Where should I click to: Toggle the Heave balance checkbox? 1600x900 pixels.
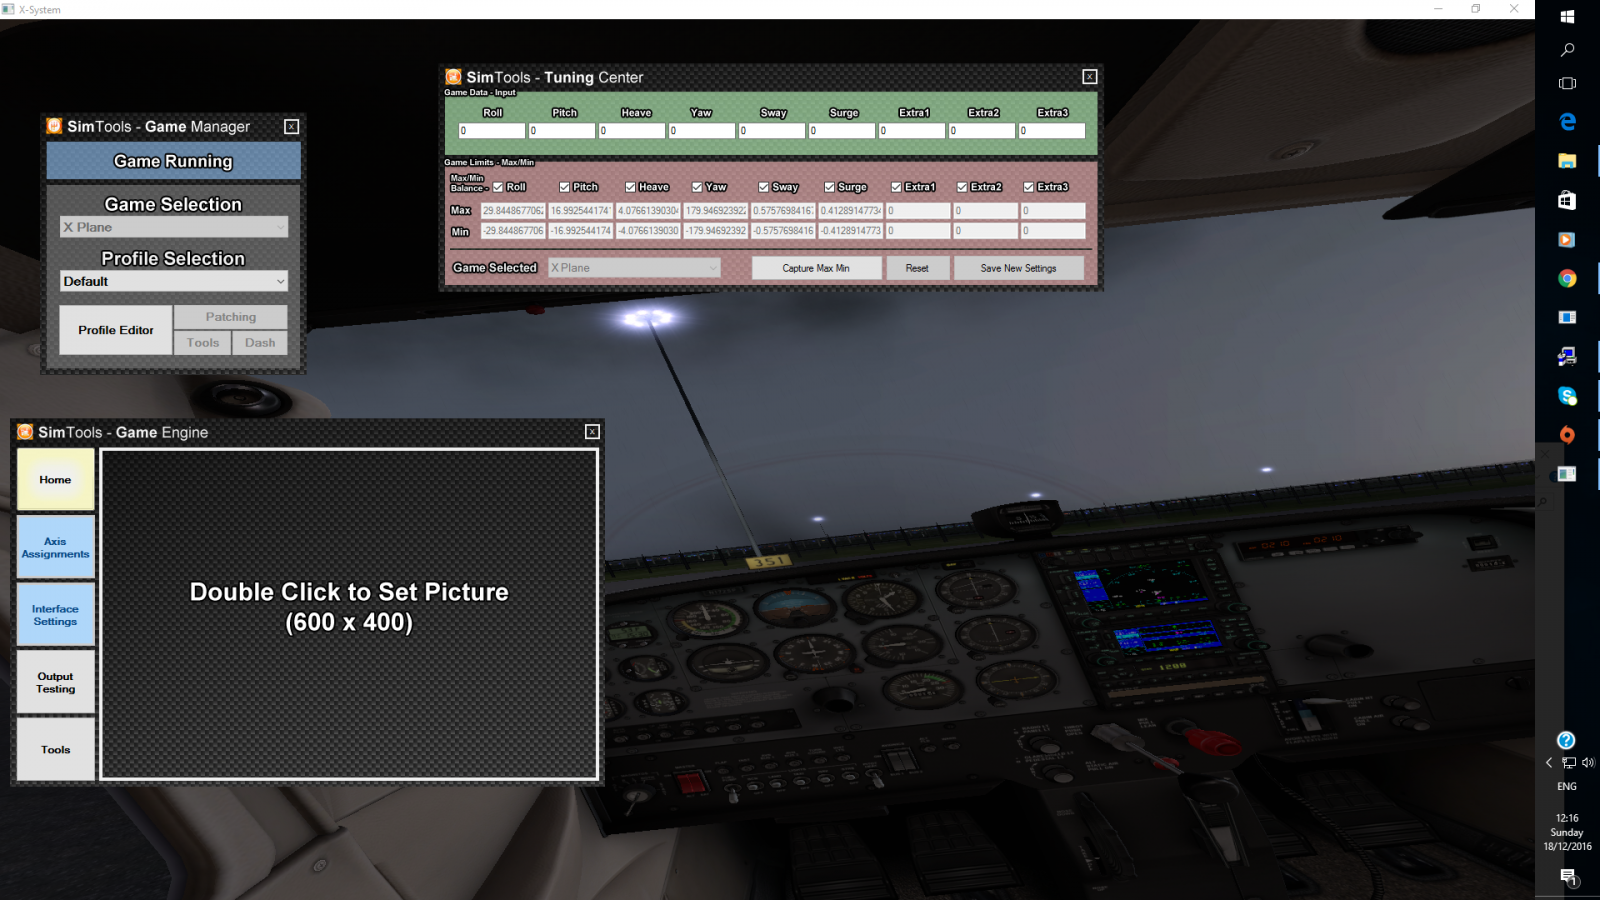coord(630,187)
